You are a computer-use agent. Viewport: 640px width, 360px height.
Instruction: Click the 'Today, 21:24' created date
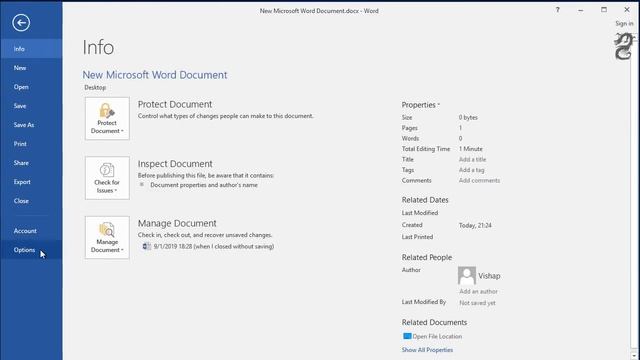pos(475,225)
